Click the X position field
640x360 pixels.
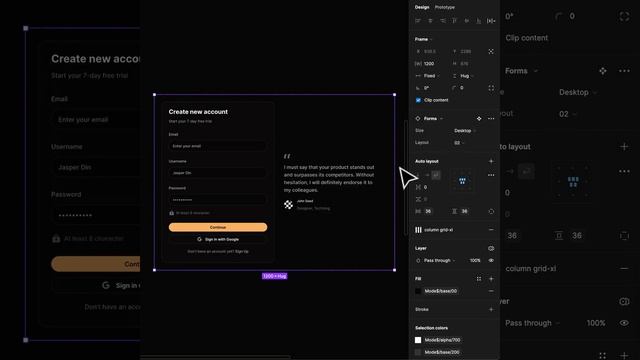click(x=431, y=51)
